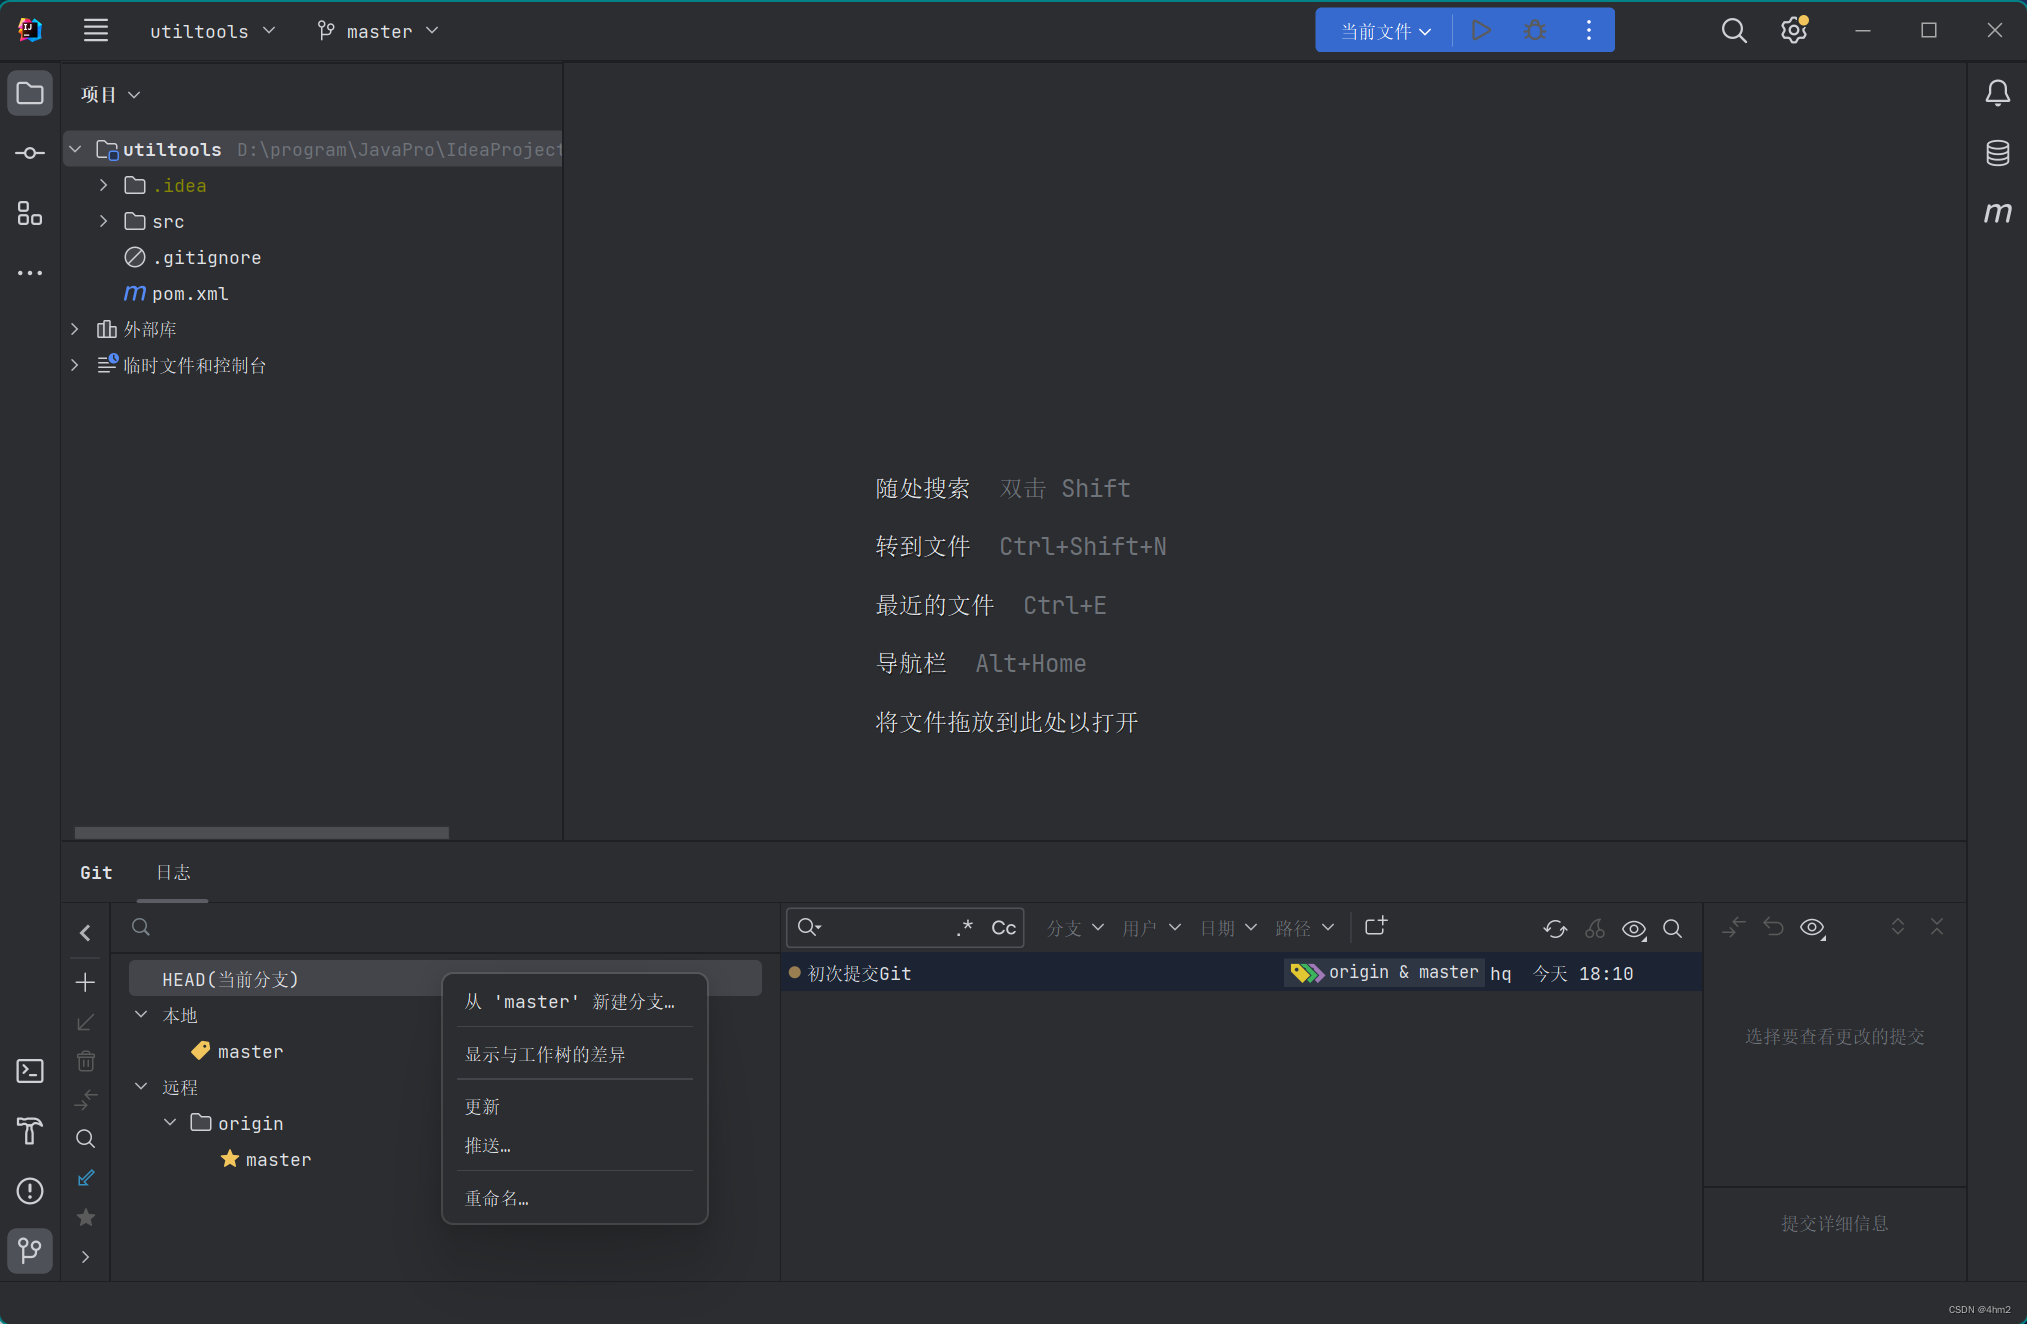This screenshot has width=2027, height=1324.
Task: Expand the .idea folder
Action: pos(103,185)
